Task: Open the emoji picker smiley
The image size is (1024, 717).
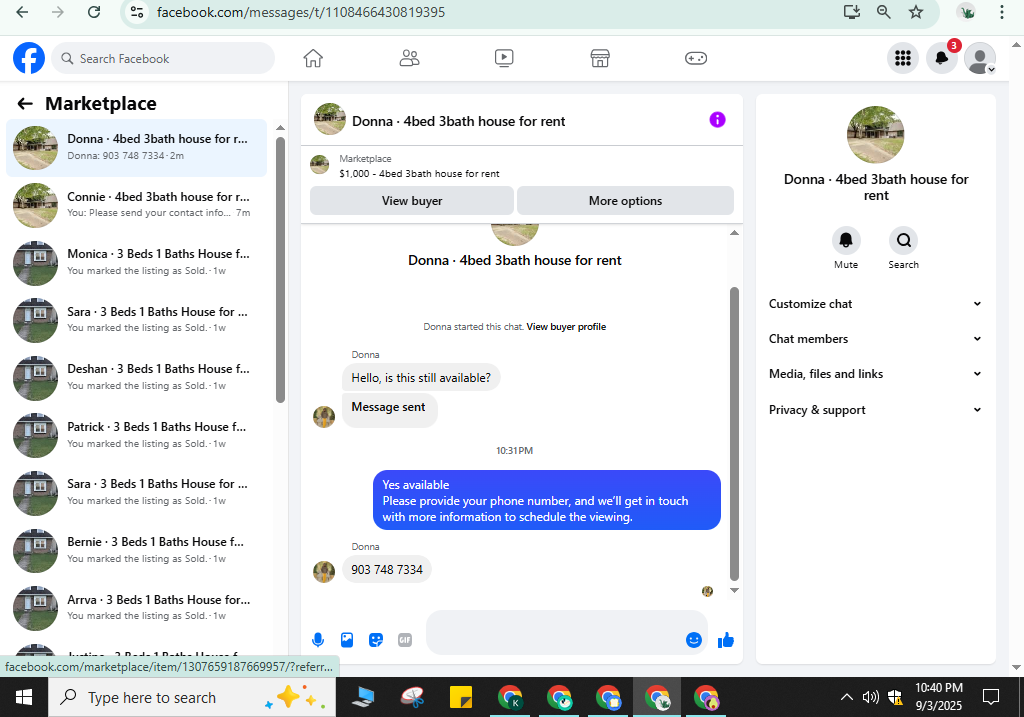Action: coord(694,640)
